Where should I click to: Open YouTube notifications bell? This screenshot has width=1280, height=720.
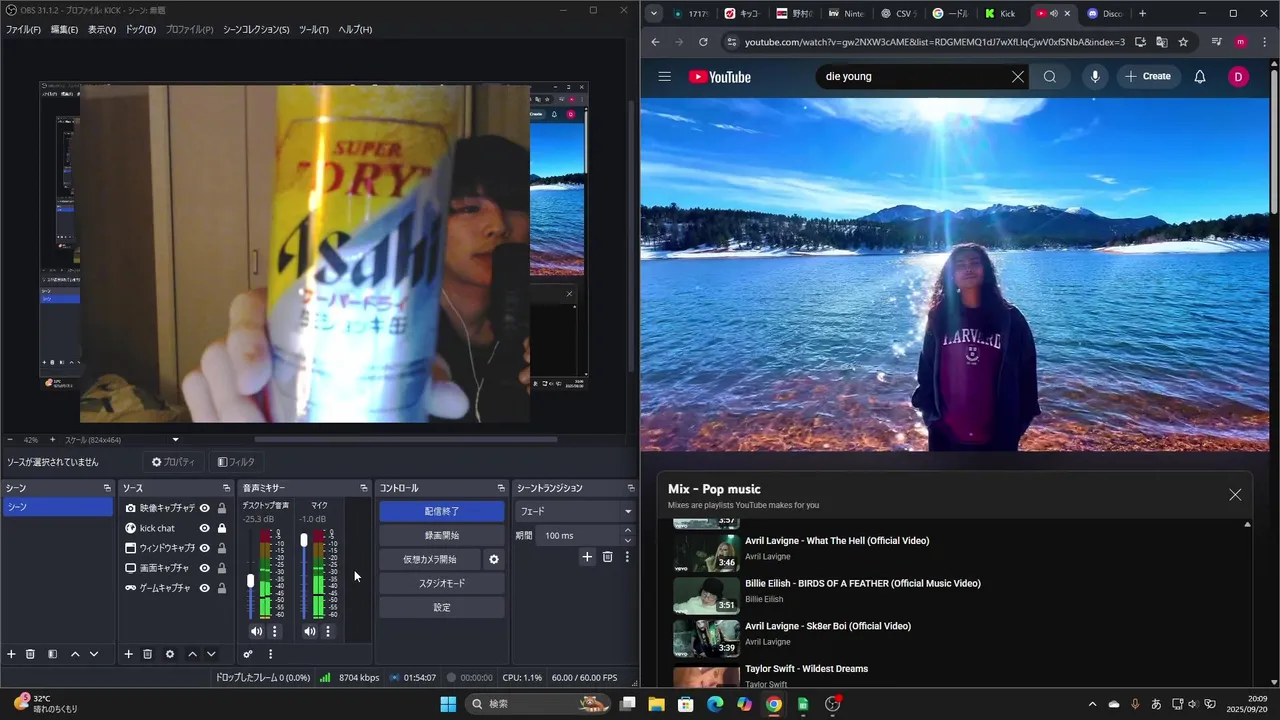tap(1200, 76)
